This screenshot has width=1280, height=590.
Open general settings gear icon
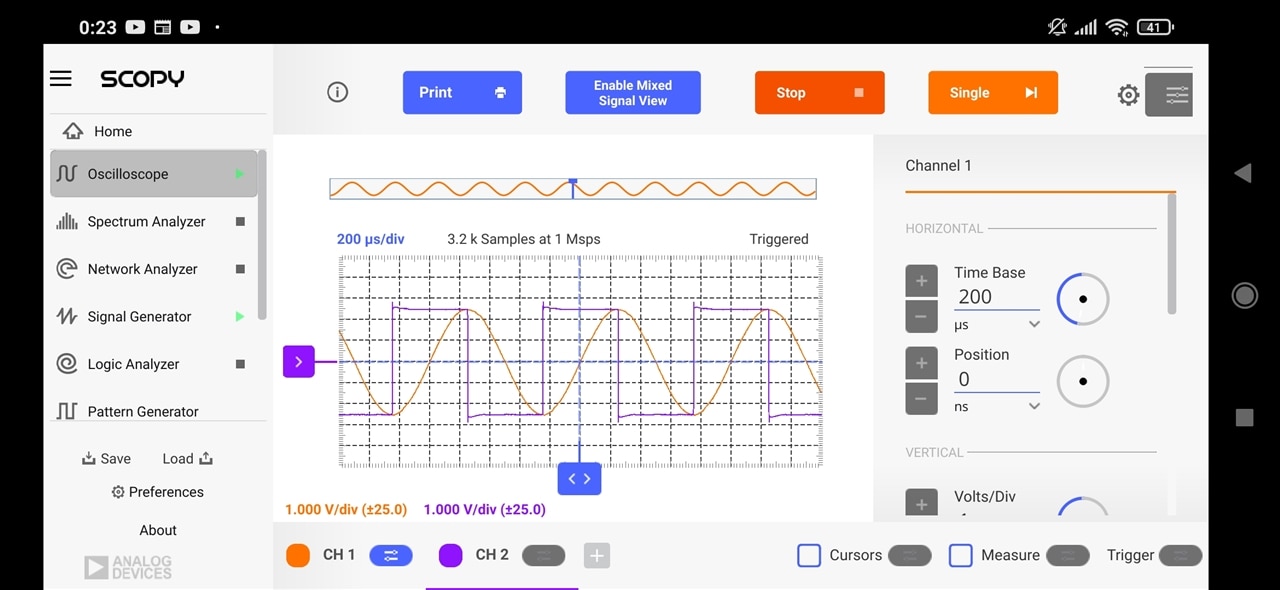coord(1128,95)
